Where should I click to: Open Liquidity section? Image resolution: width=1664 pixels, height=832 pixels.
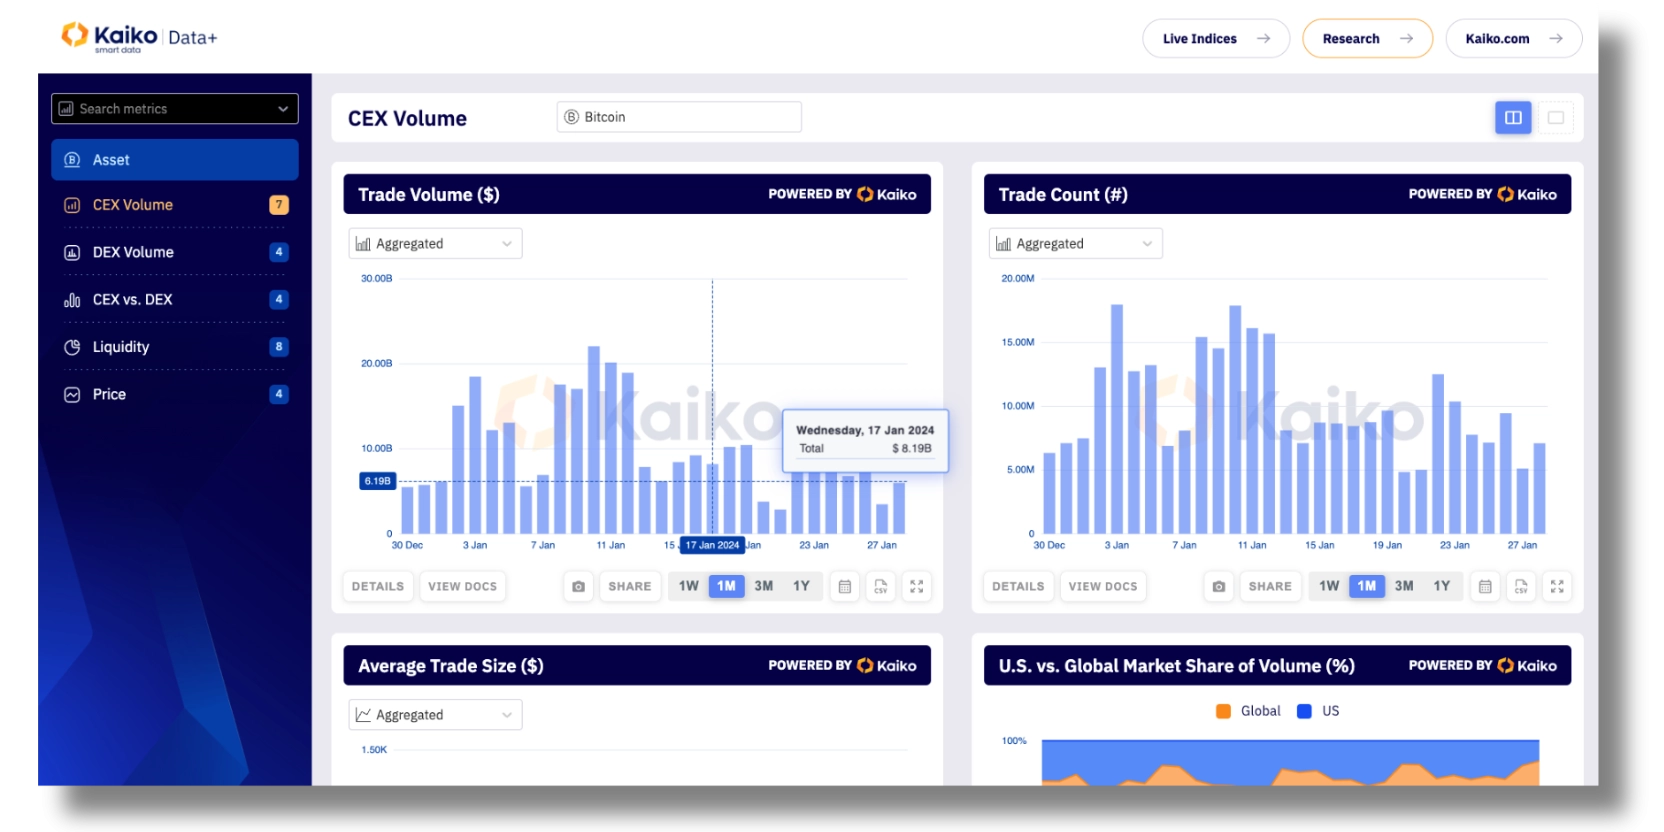point(175,347)
